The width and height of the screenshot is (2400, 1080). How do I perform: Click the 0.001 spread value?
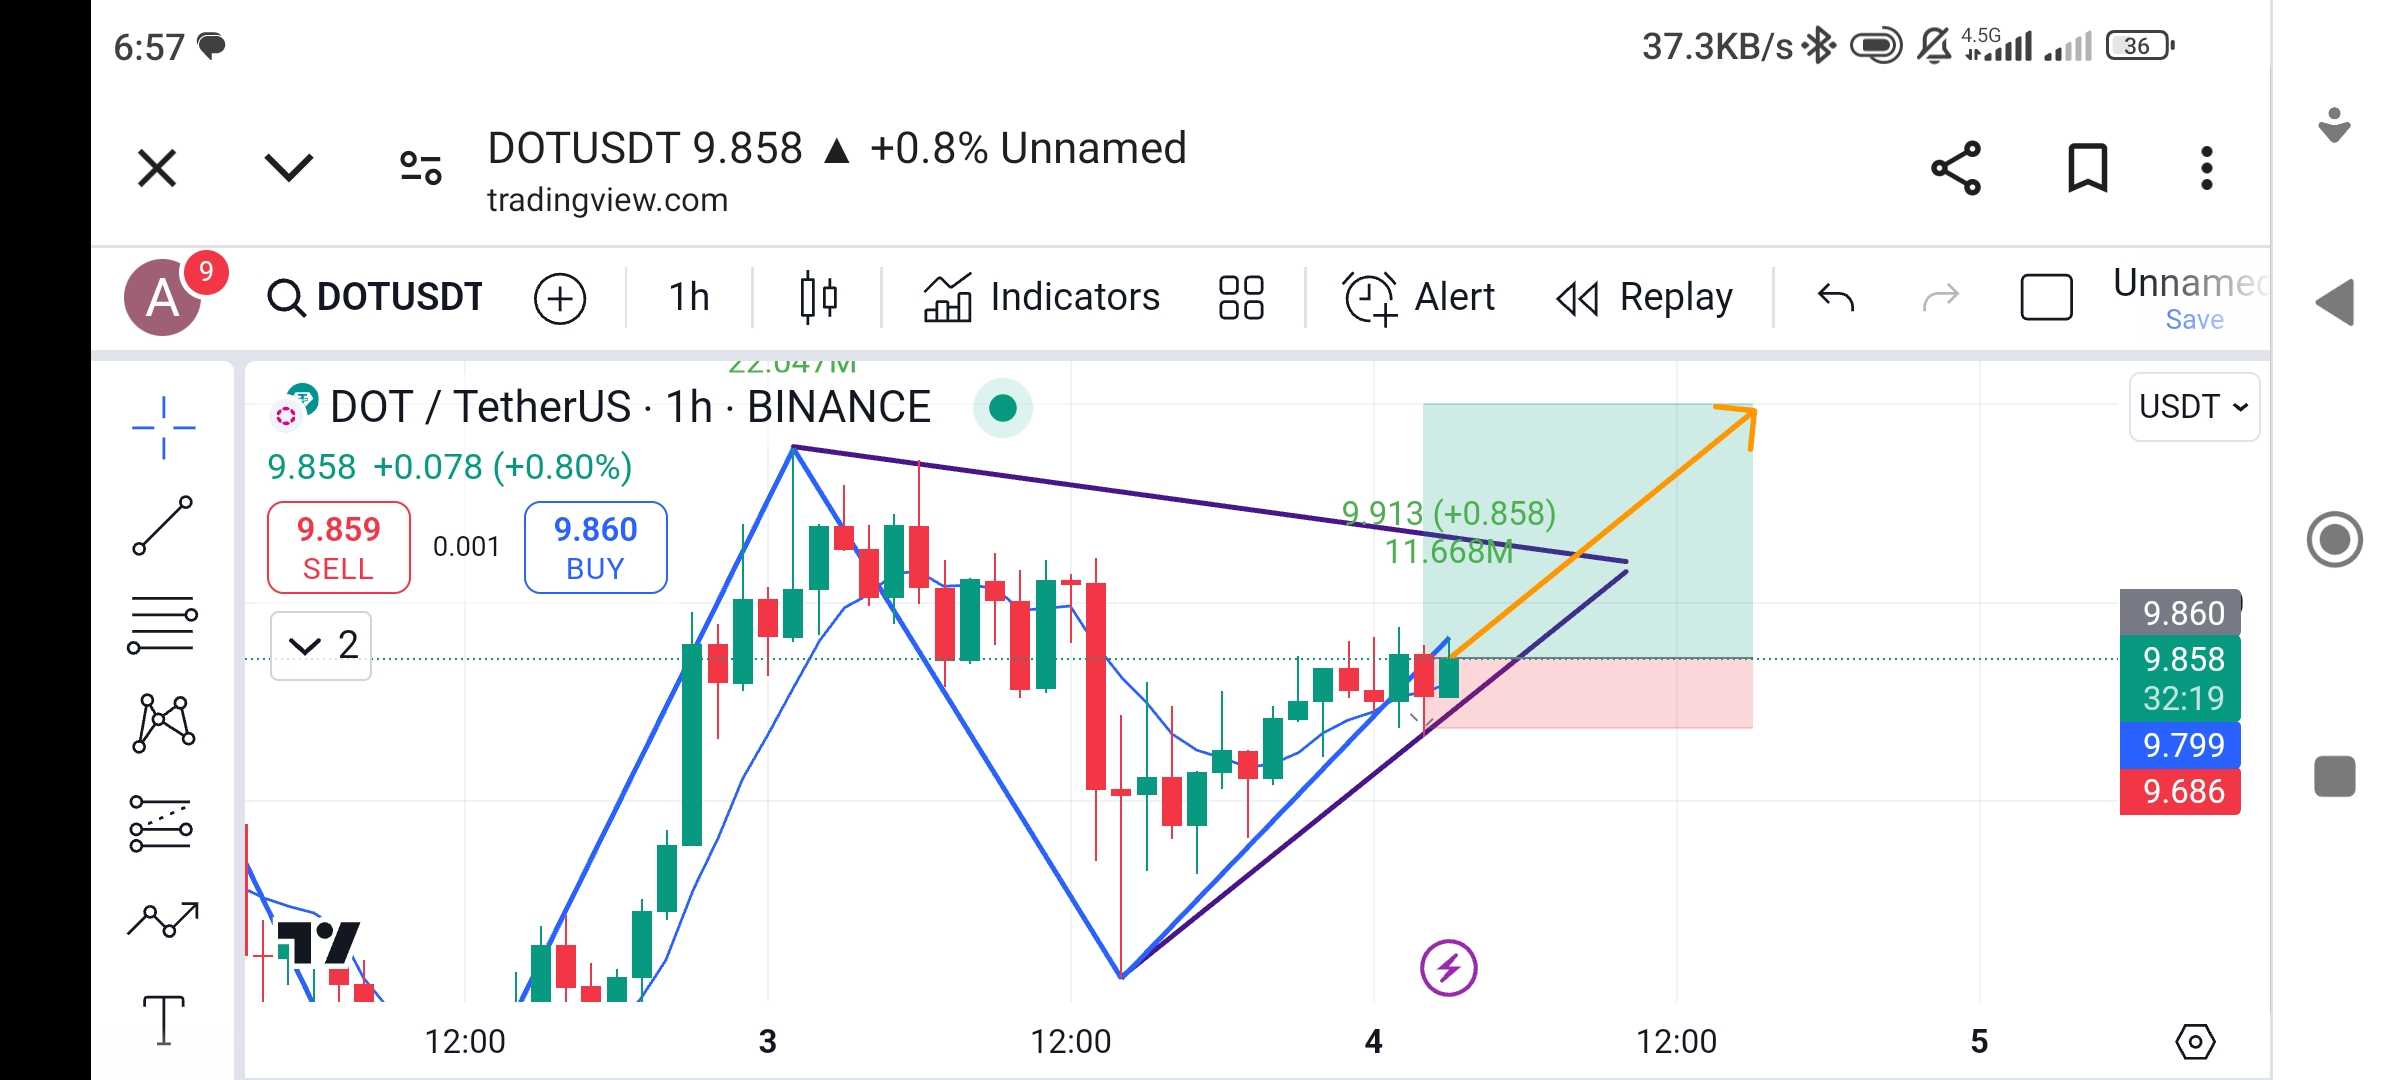pyautogui.click(x=466, y=547)
